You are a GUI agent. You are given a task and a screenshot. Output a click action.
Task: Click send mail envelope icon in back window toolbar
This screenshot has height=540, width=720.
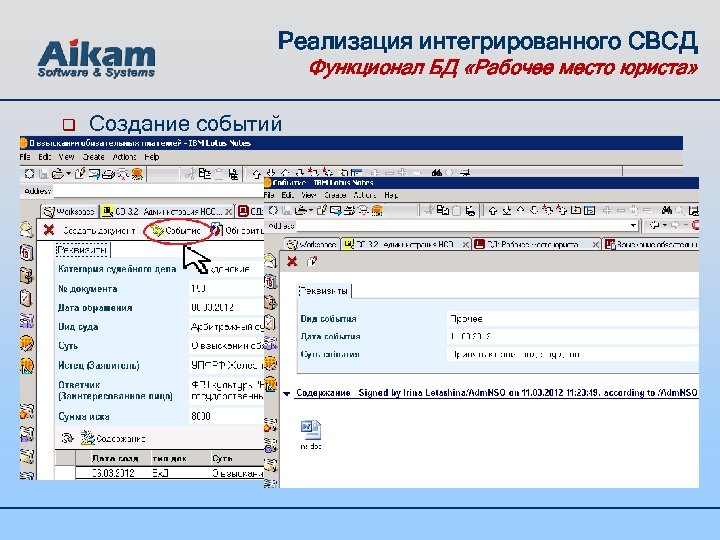click(95, 174)
